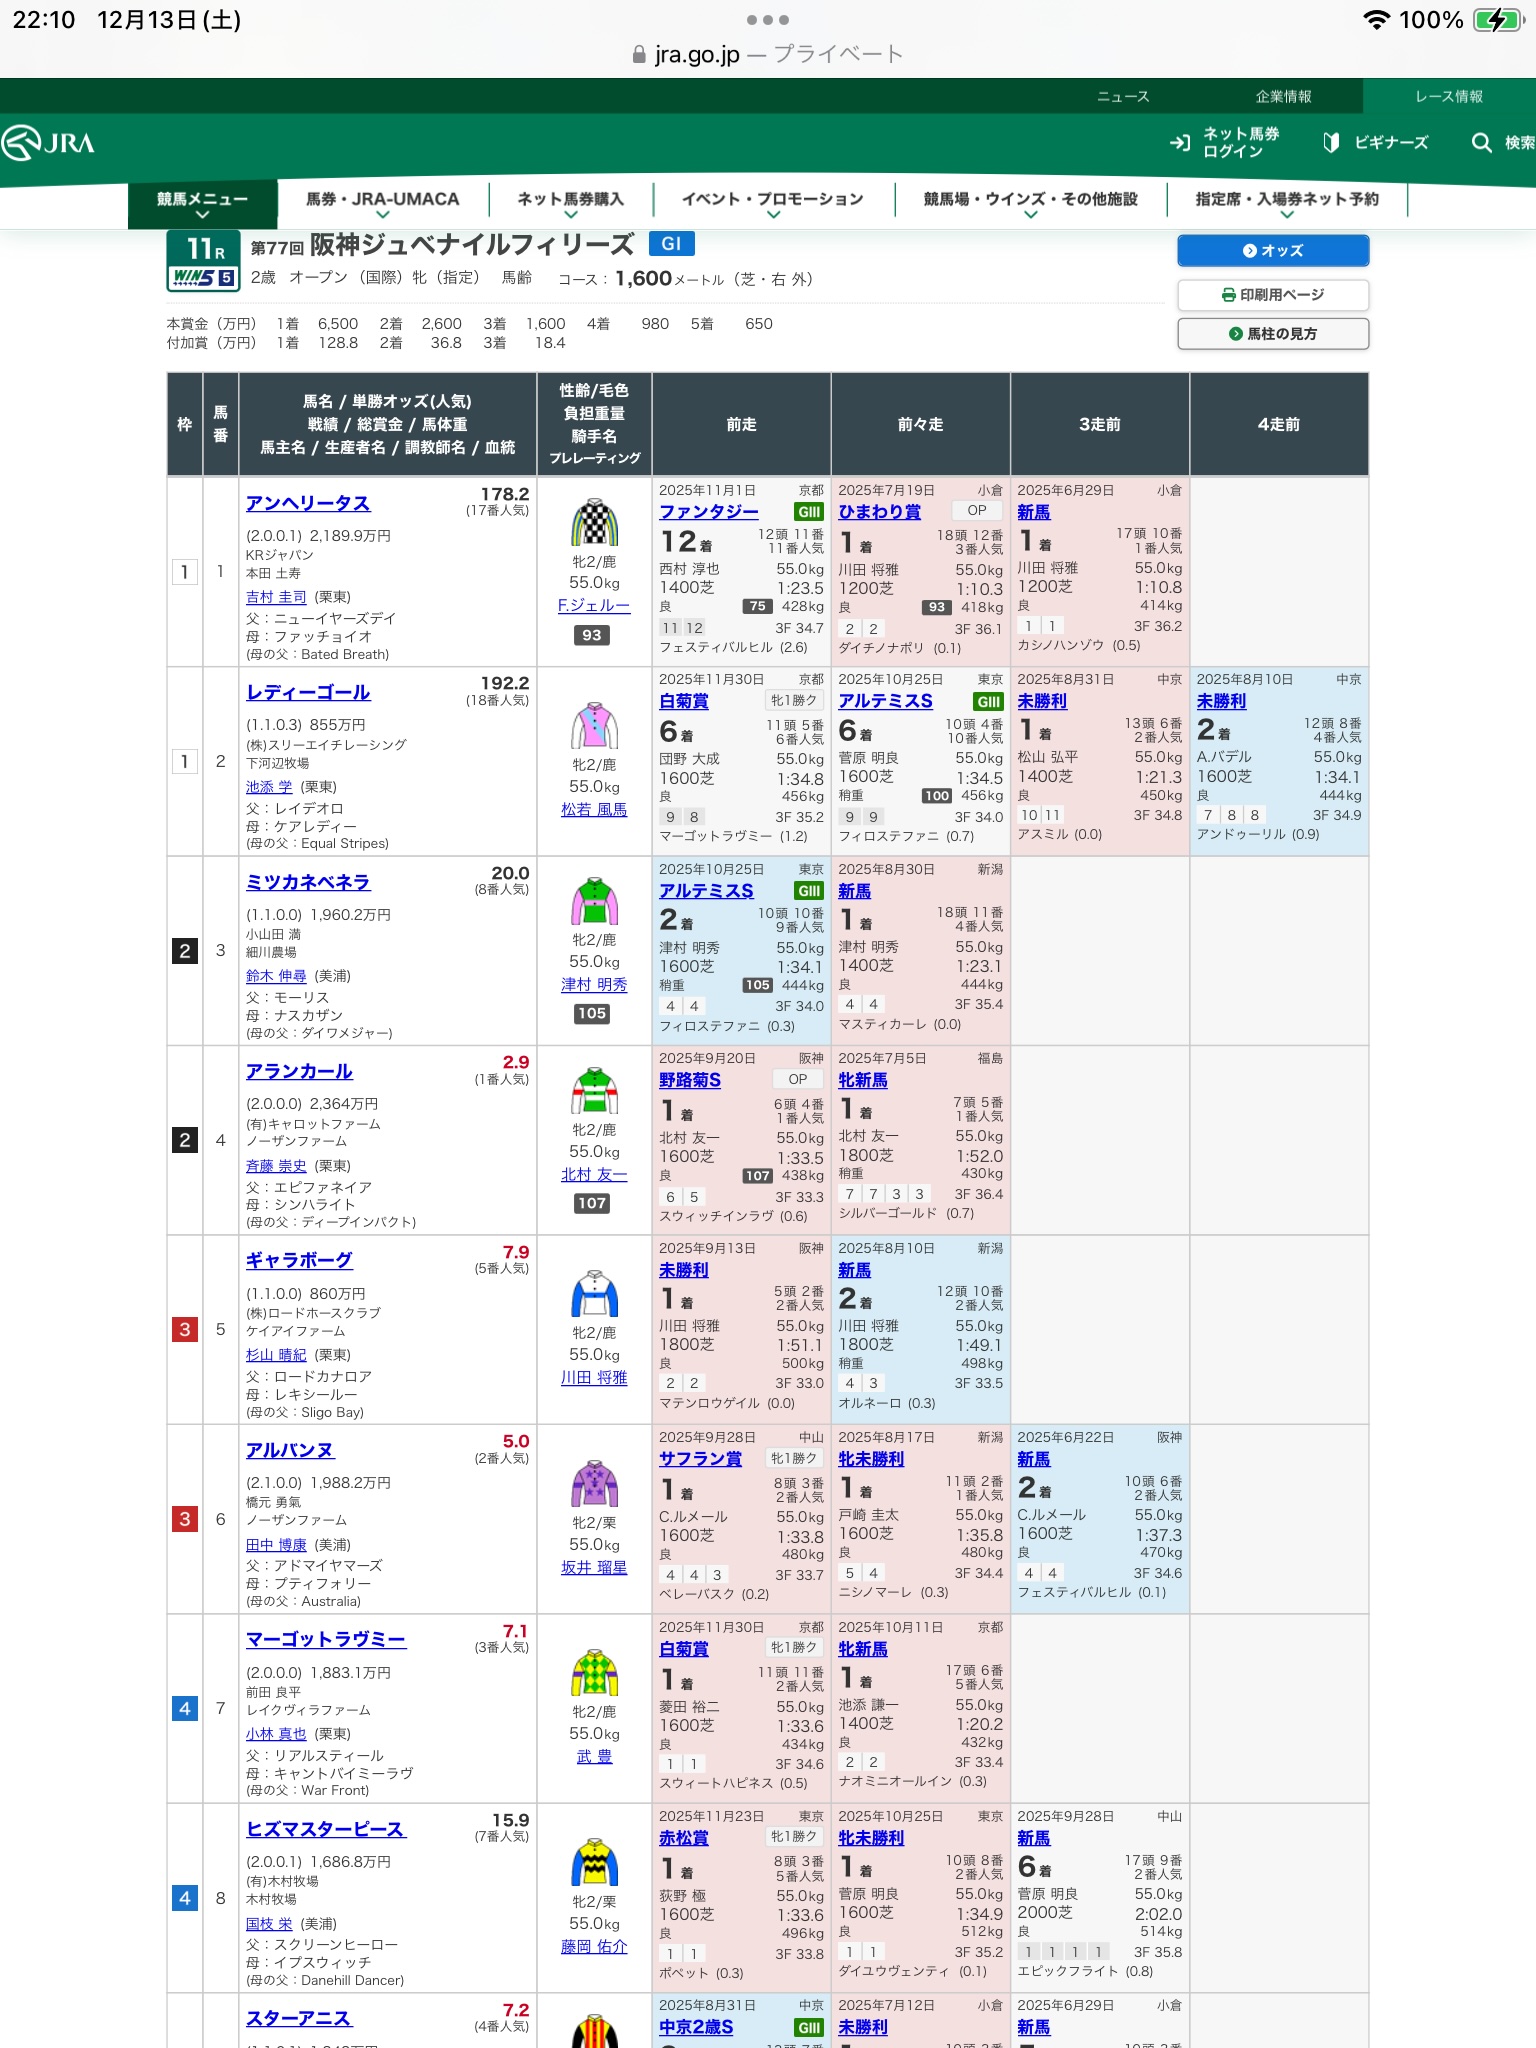Image resolution: width=1536 pixels, height=2048 pixels.
Task: Click the 印刷用ページ button
Action: coord(1273,295)
